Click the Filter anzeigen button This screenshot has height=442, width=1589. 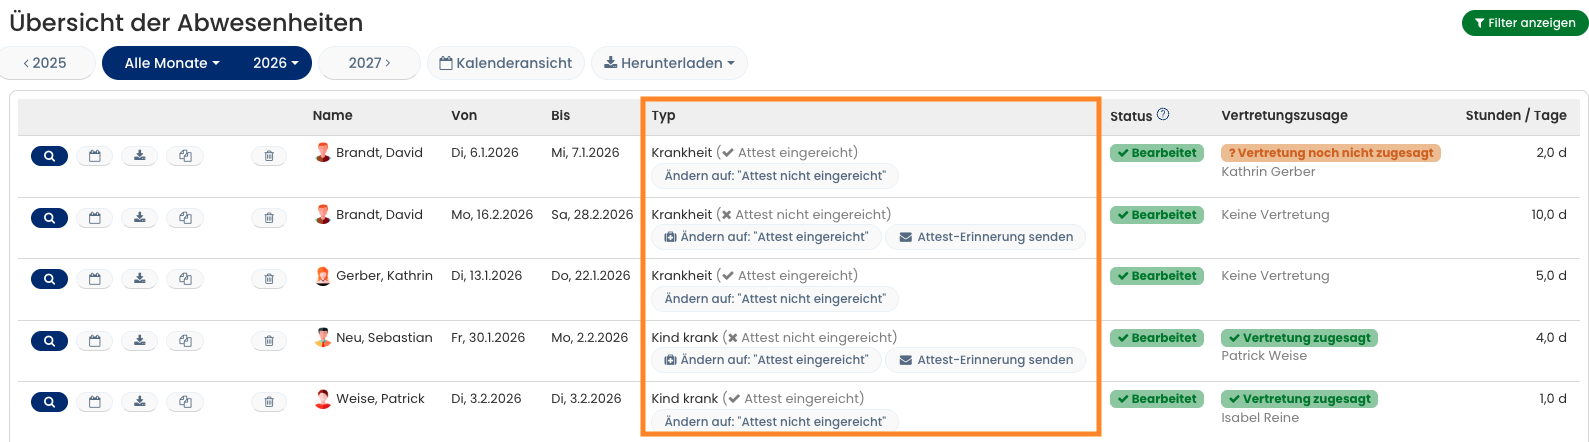[1524, 23]
